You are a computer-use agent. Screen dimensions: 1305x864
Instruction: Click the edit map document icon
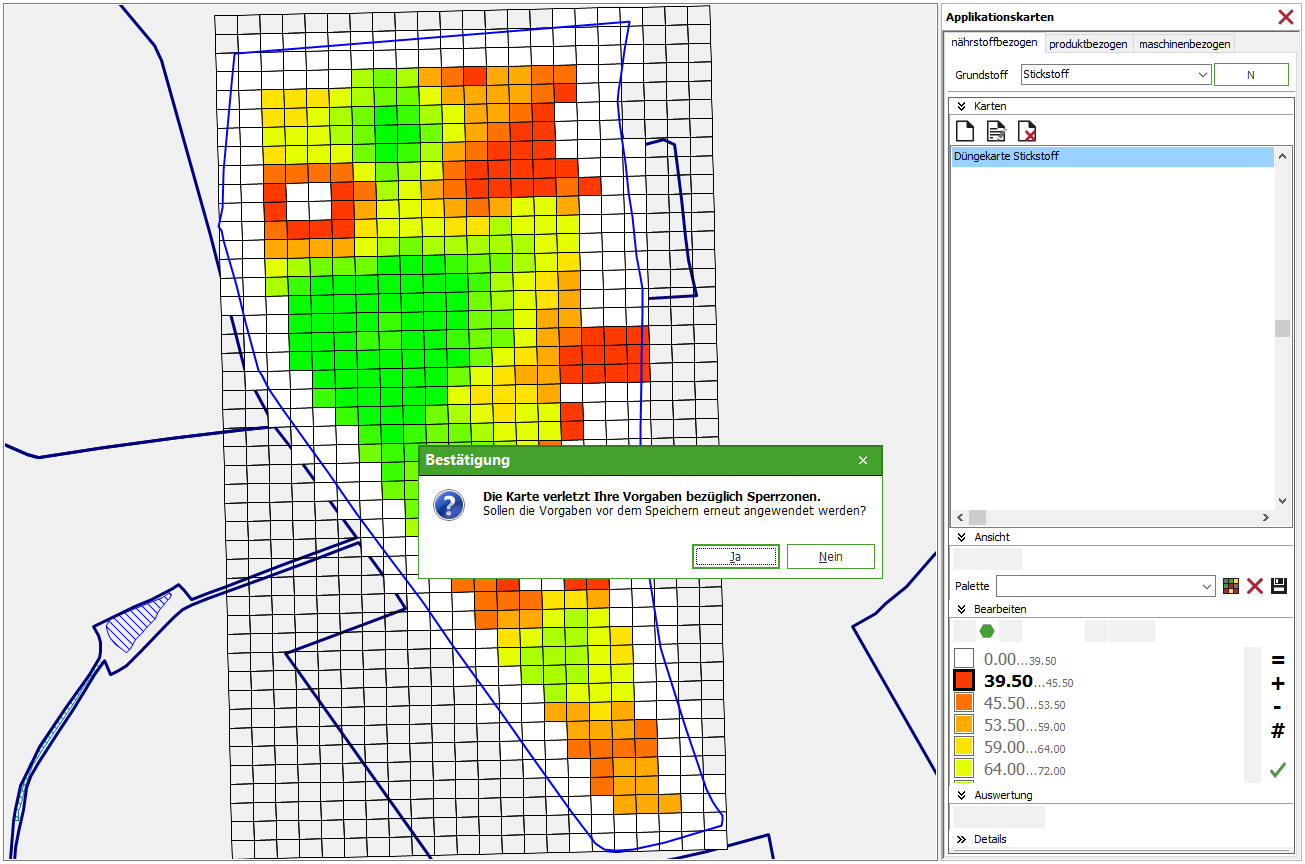[996, 131]
